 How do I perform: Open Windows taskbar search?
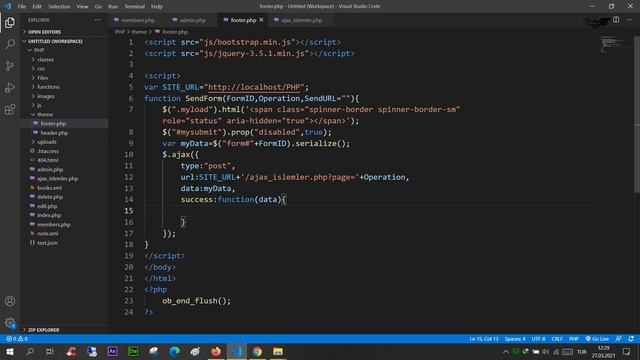(x=30, y=351)
